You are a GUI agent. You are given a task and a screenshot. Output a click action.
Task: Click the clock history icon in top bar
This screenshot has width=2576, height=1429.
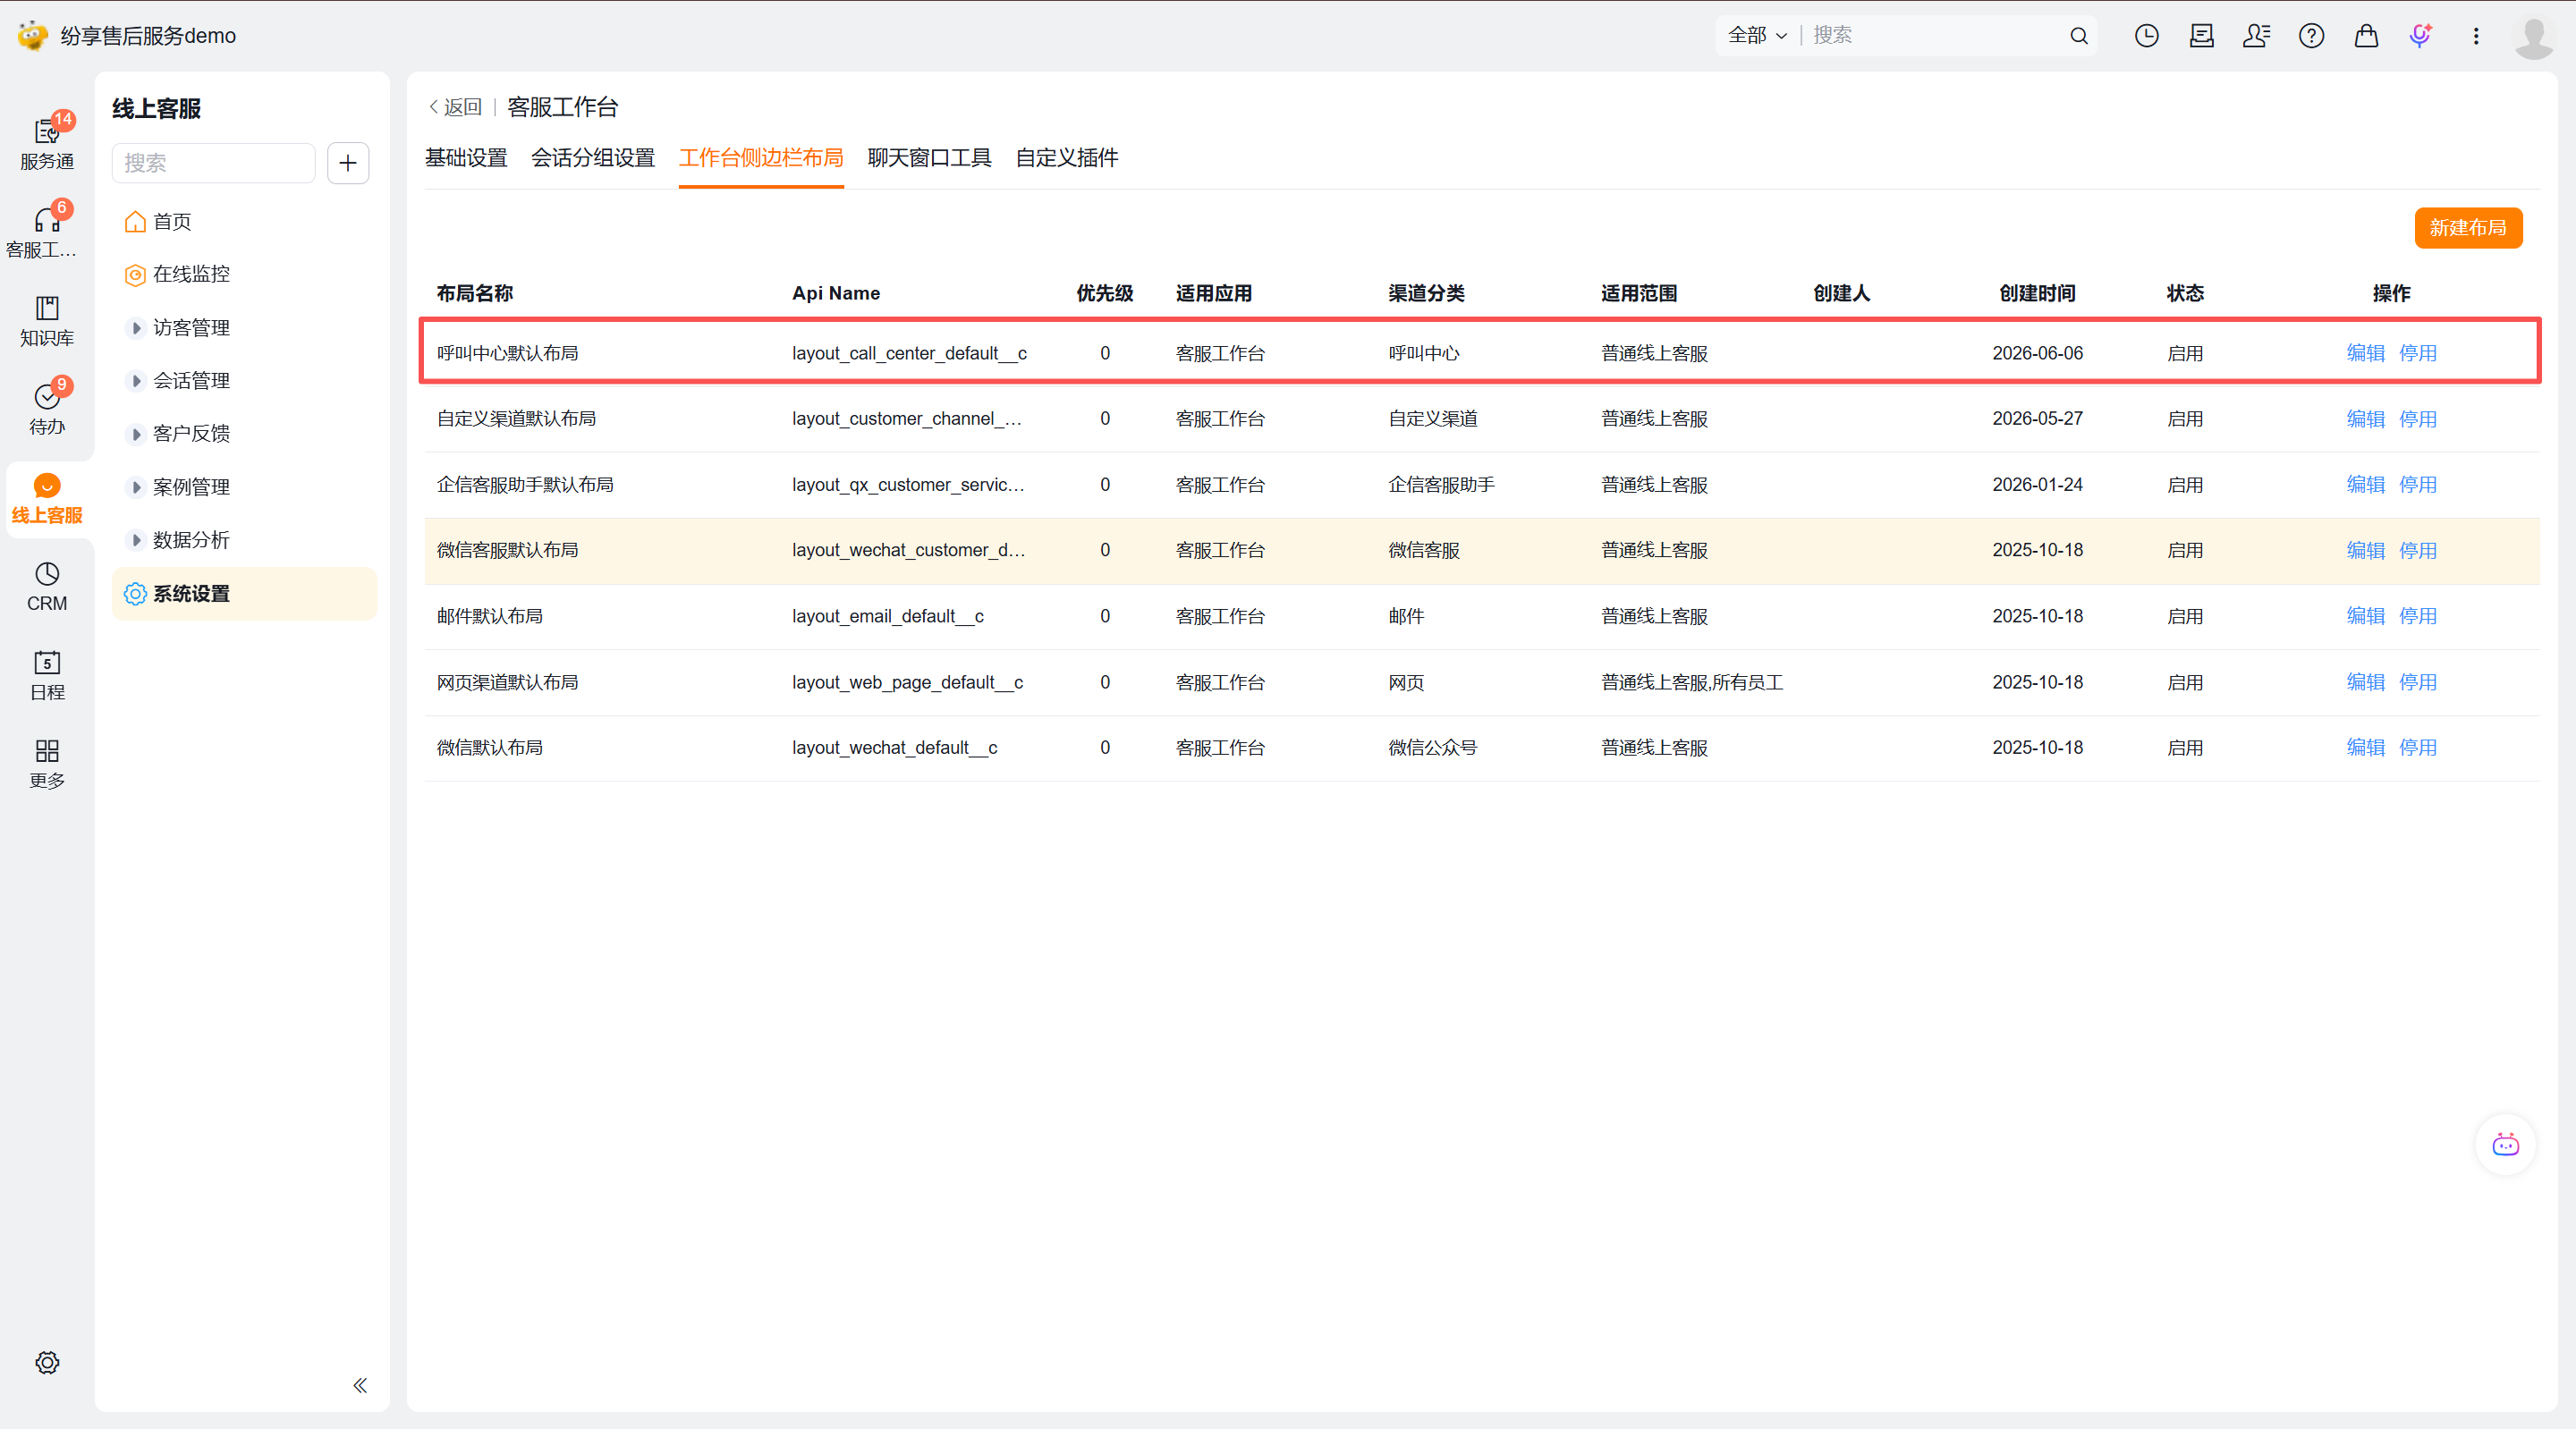click(x=2146, y=36)
